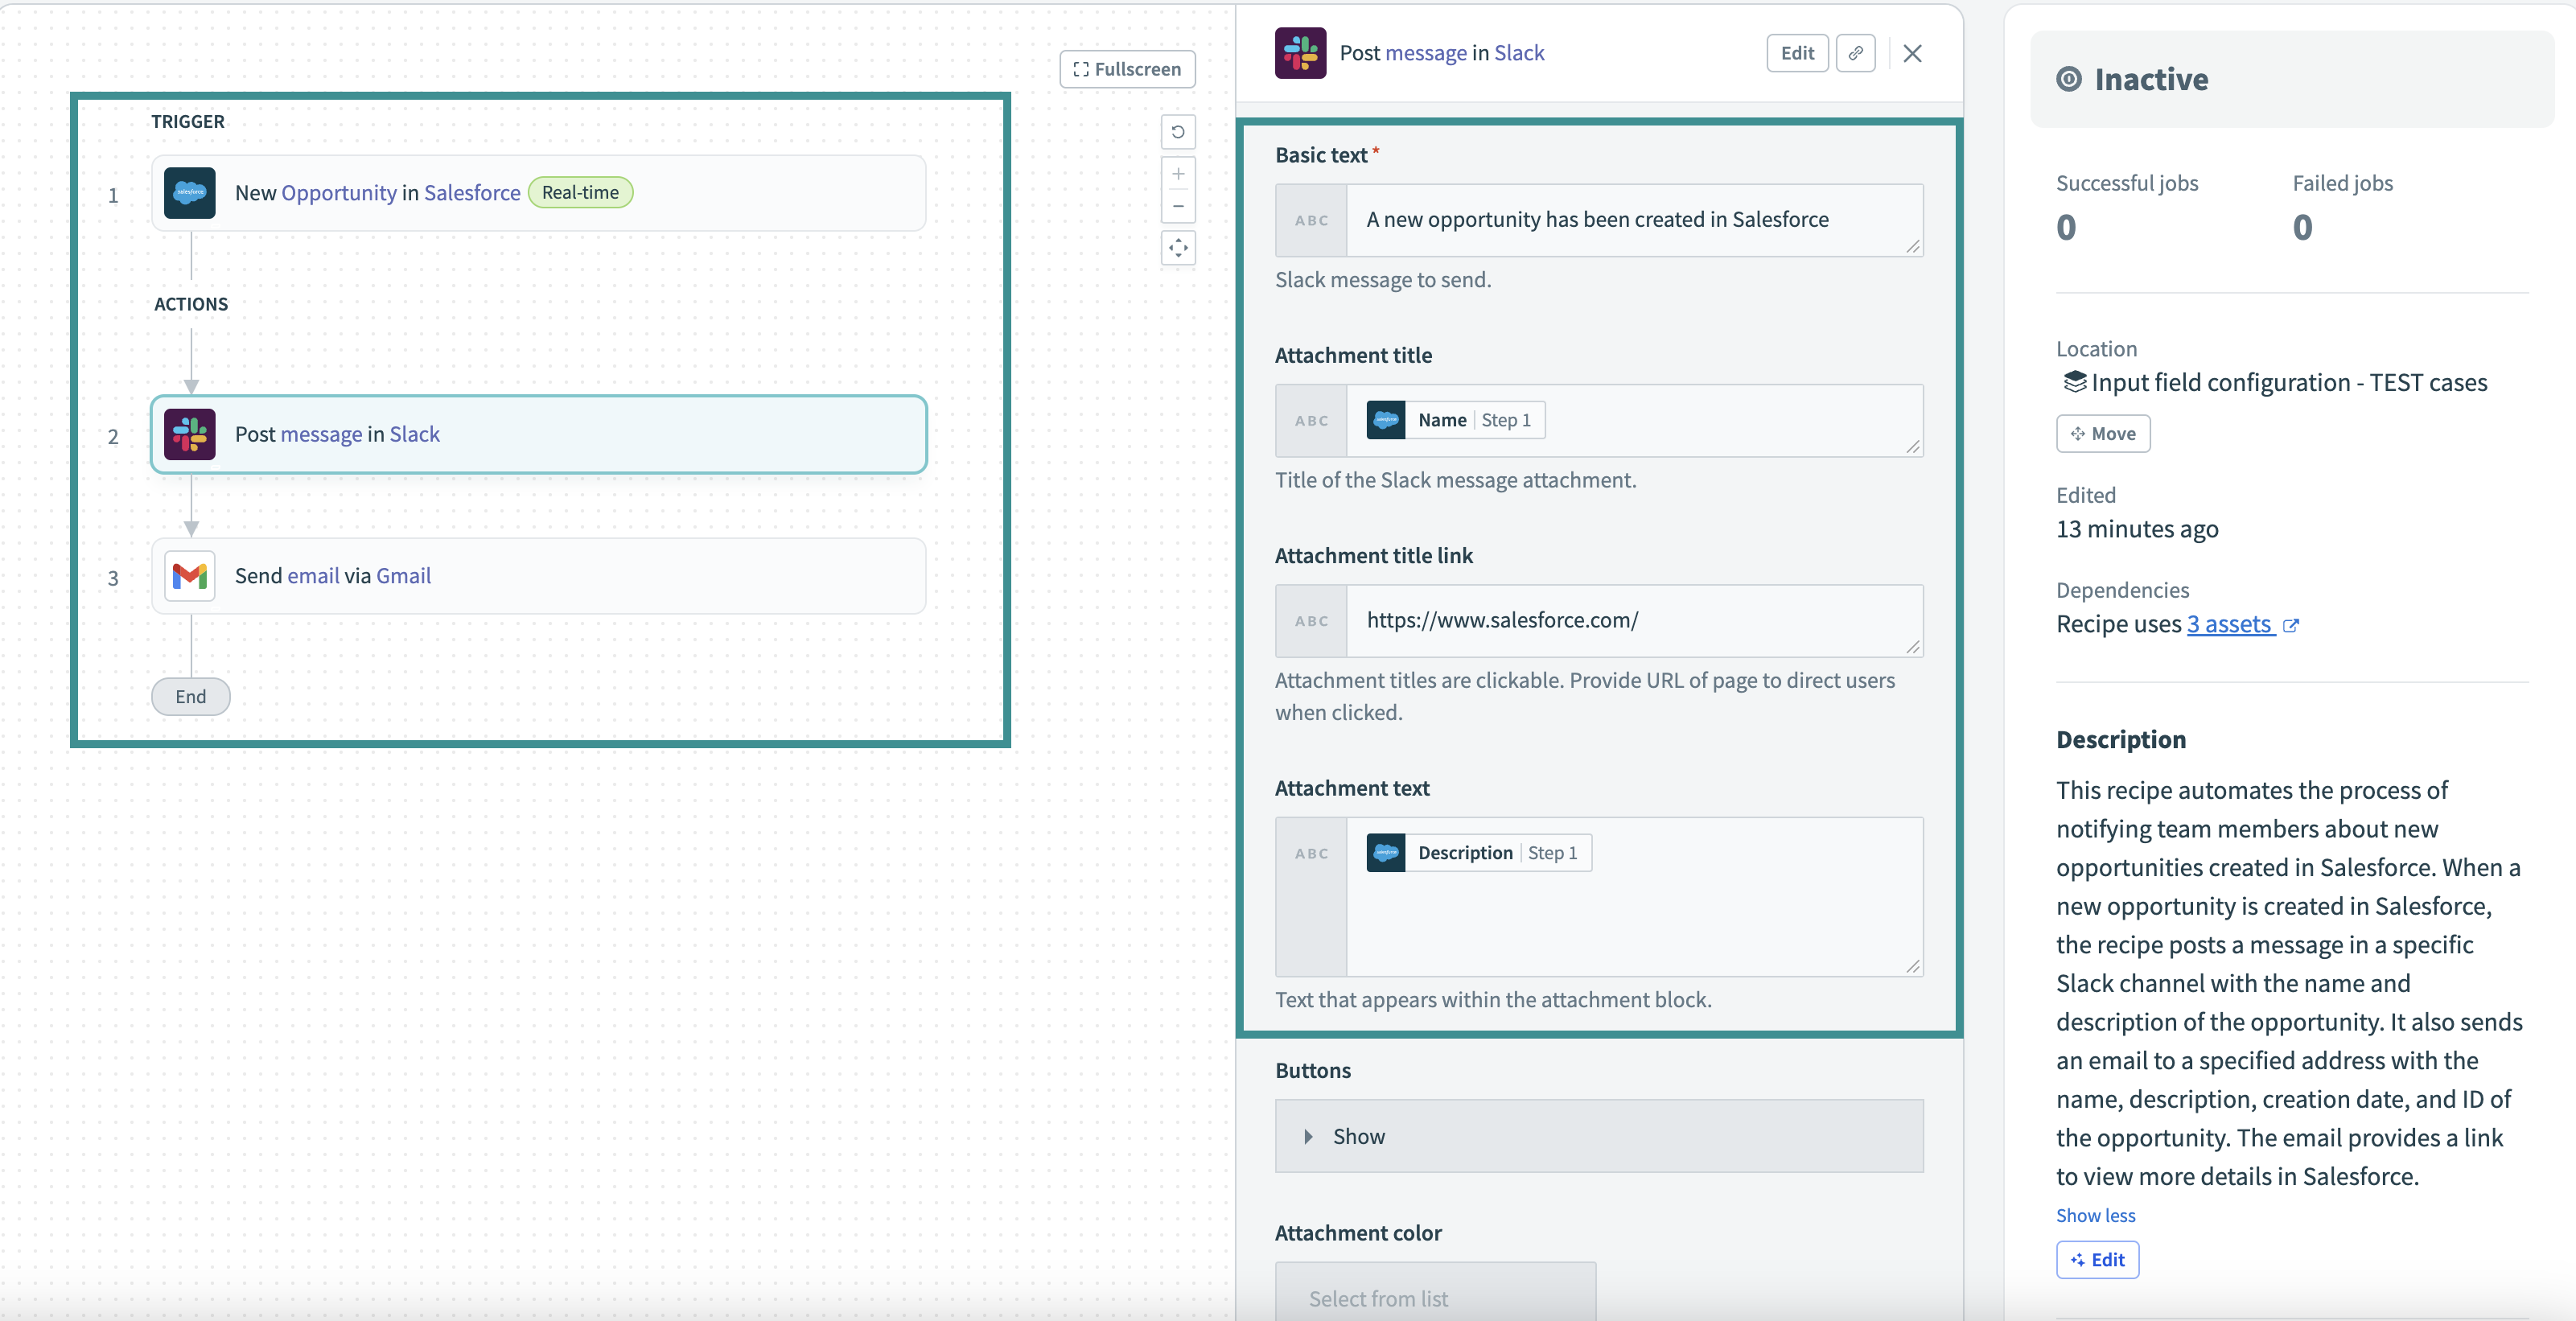Click the fit-to-screen canvas icon
The height and width of the screenshot is (1321, 2576).
[x=1178, y=248]
